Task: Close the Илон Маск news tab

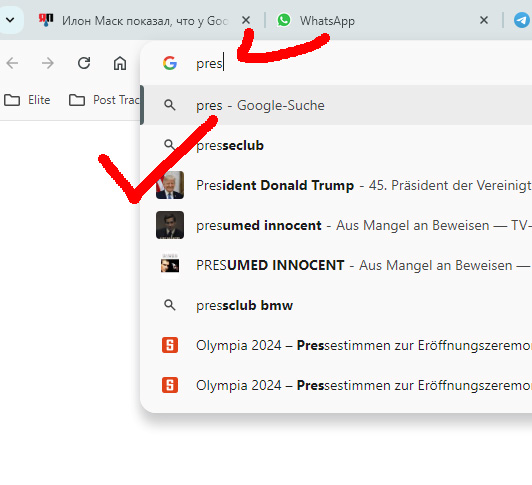Action: (246, 20)
